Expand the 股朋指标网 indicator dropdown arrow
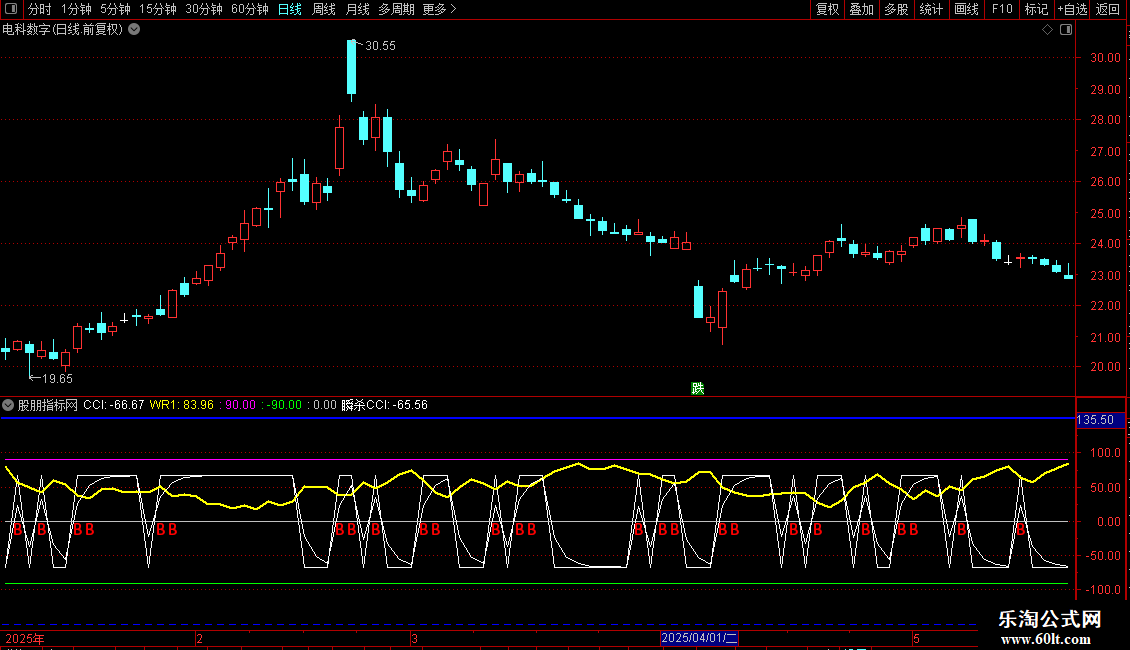1130x650 pixels. (x=9, y=405)
